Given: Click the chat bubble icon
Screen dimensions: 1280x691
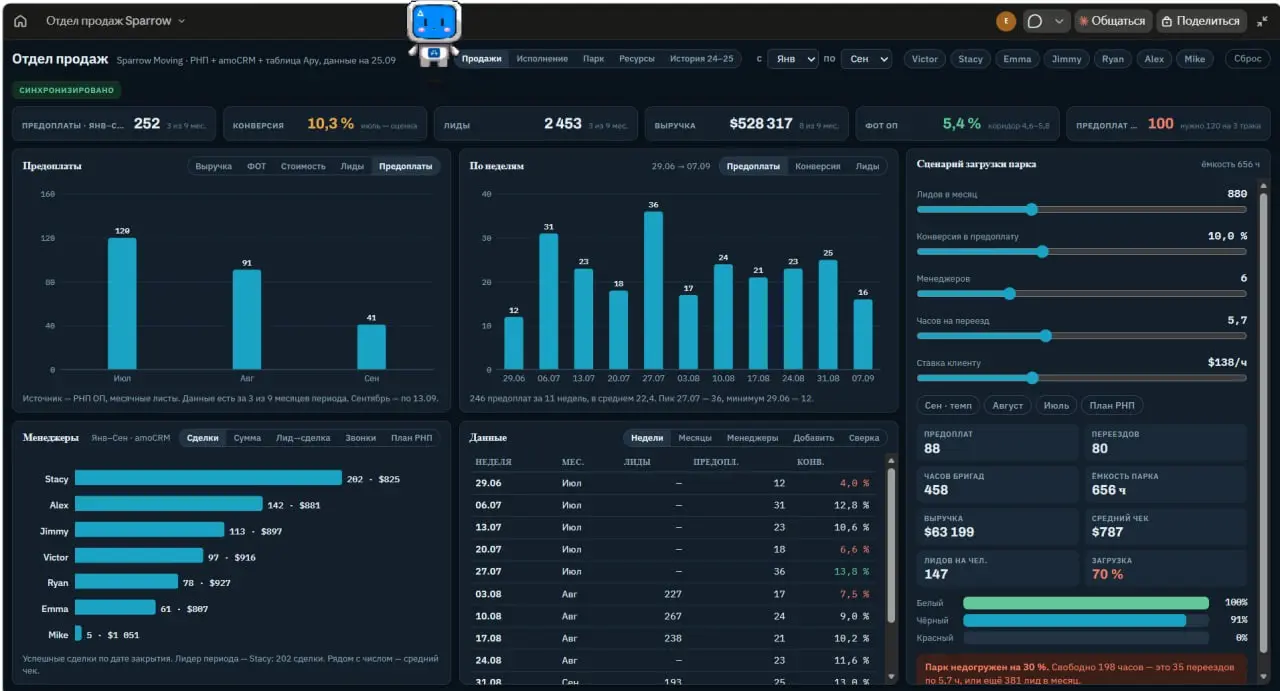Looking at the screenshot, I should 1035,21.
